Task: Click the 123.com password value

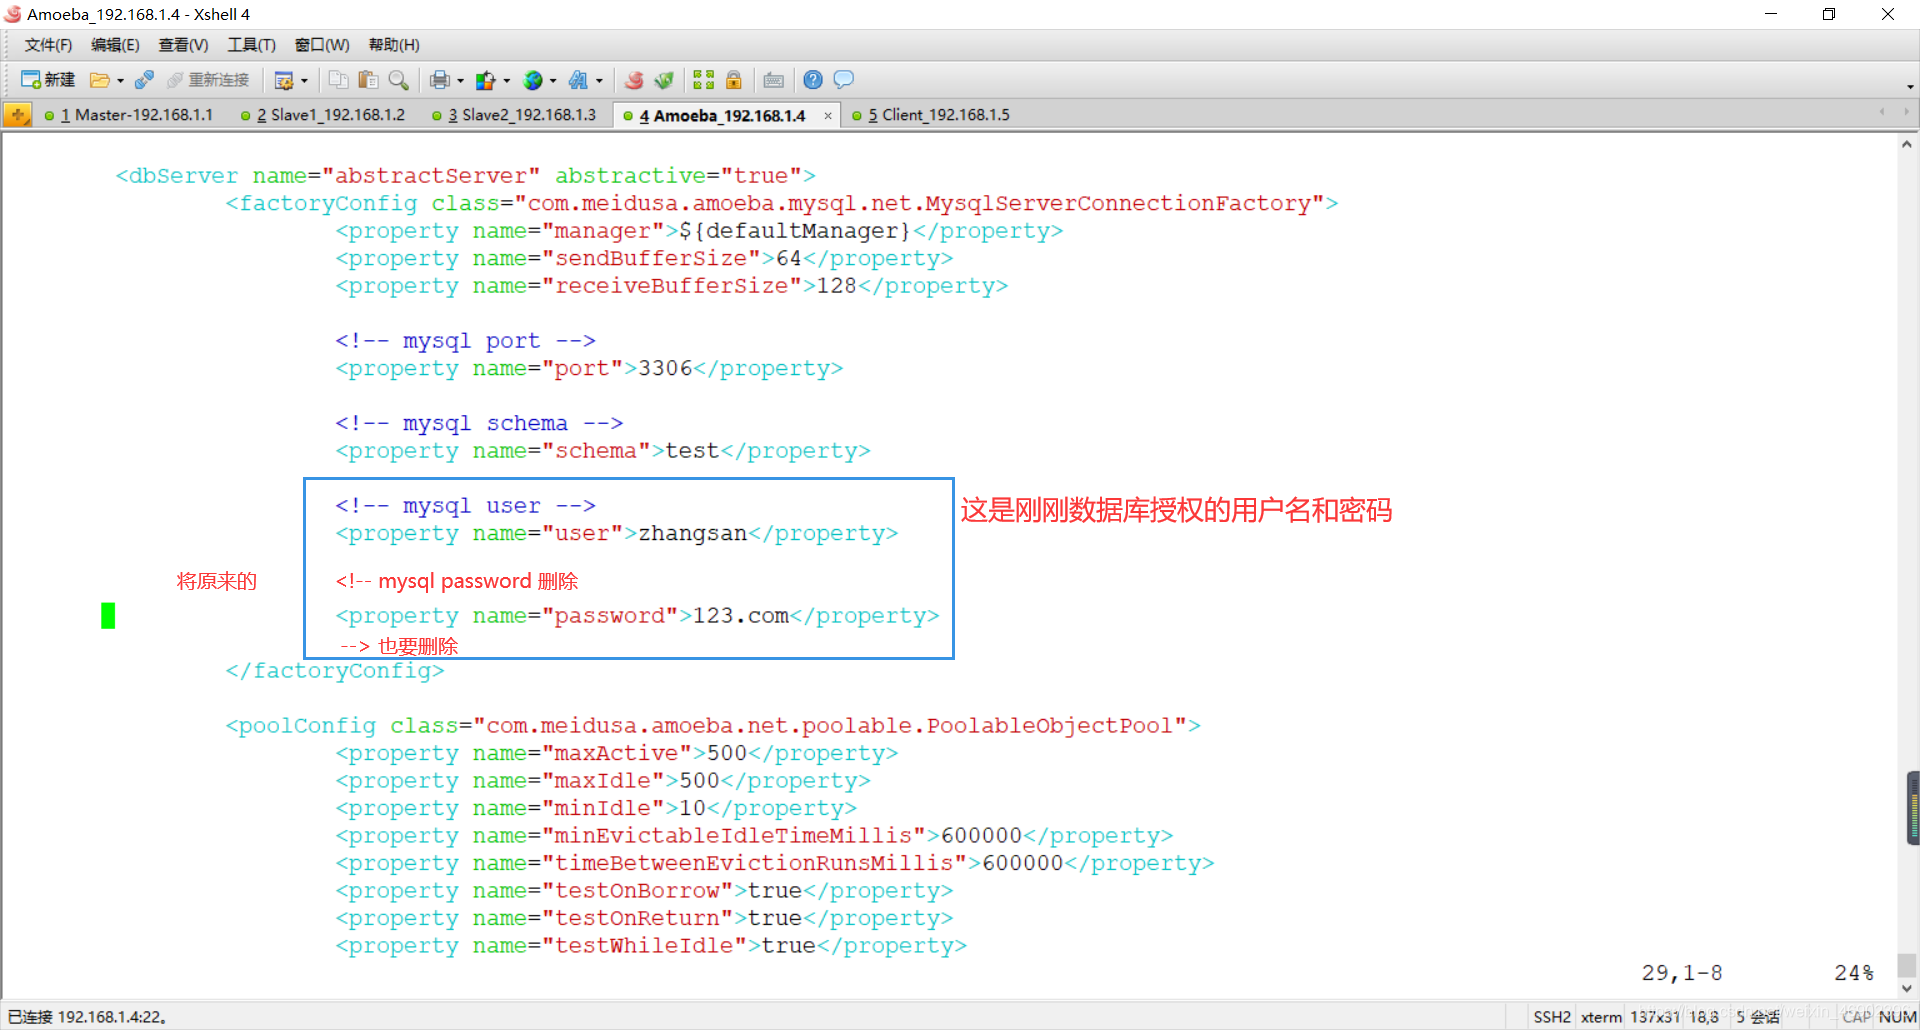Action: tap(741, 616)
